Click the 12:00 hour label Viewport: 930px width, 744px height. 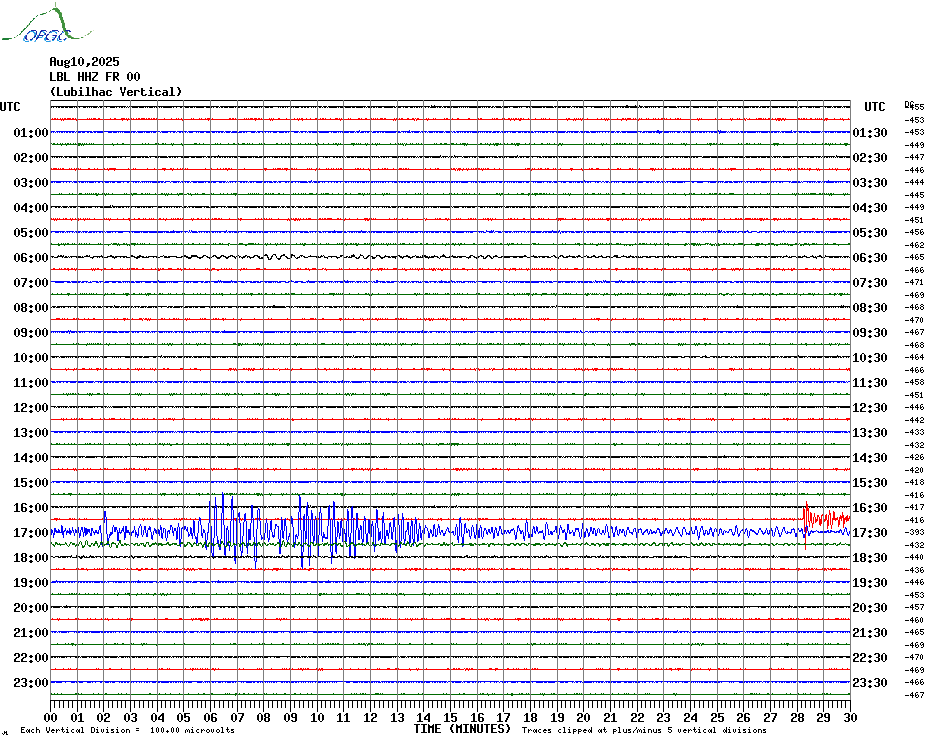31,408
